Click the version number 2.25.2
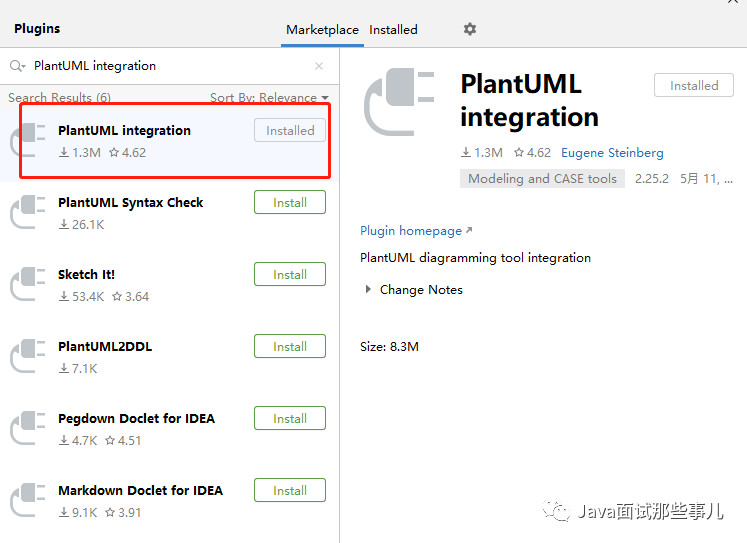The width and height of the screenshot is (747, 543). click(652, 179)
